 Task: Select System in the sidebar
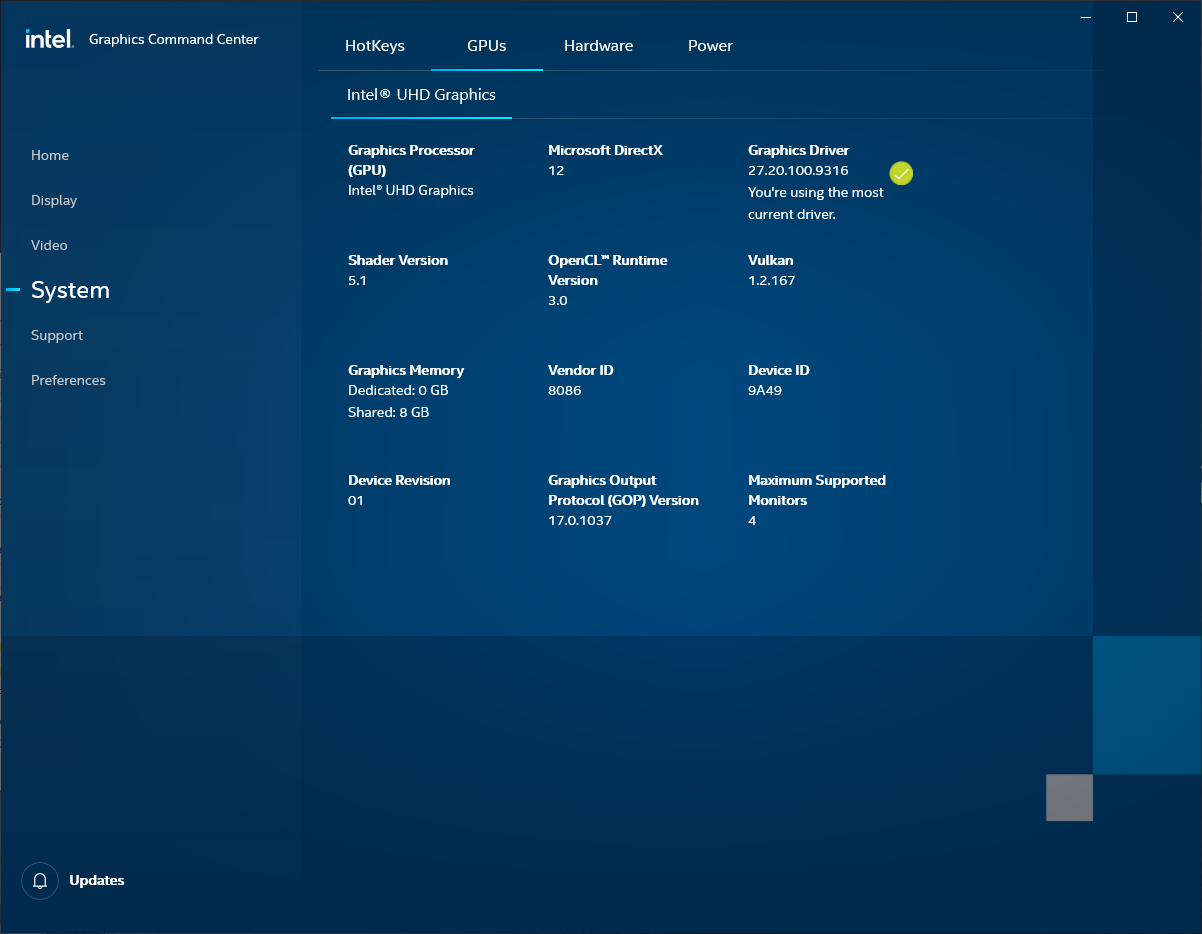click(70, 290)
